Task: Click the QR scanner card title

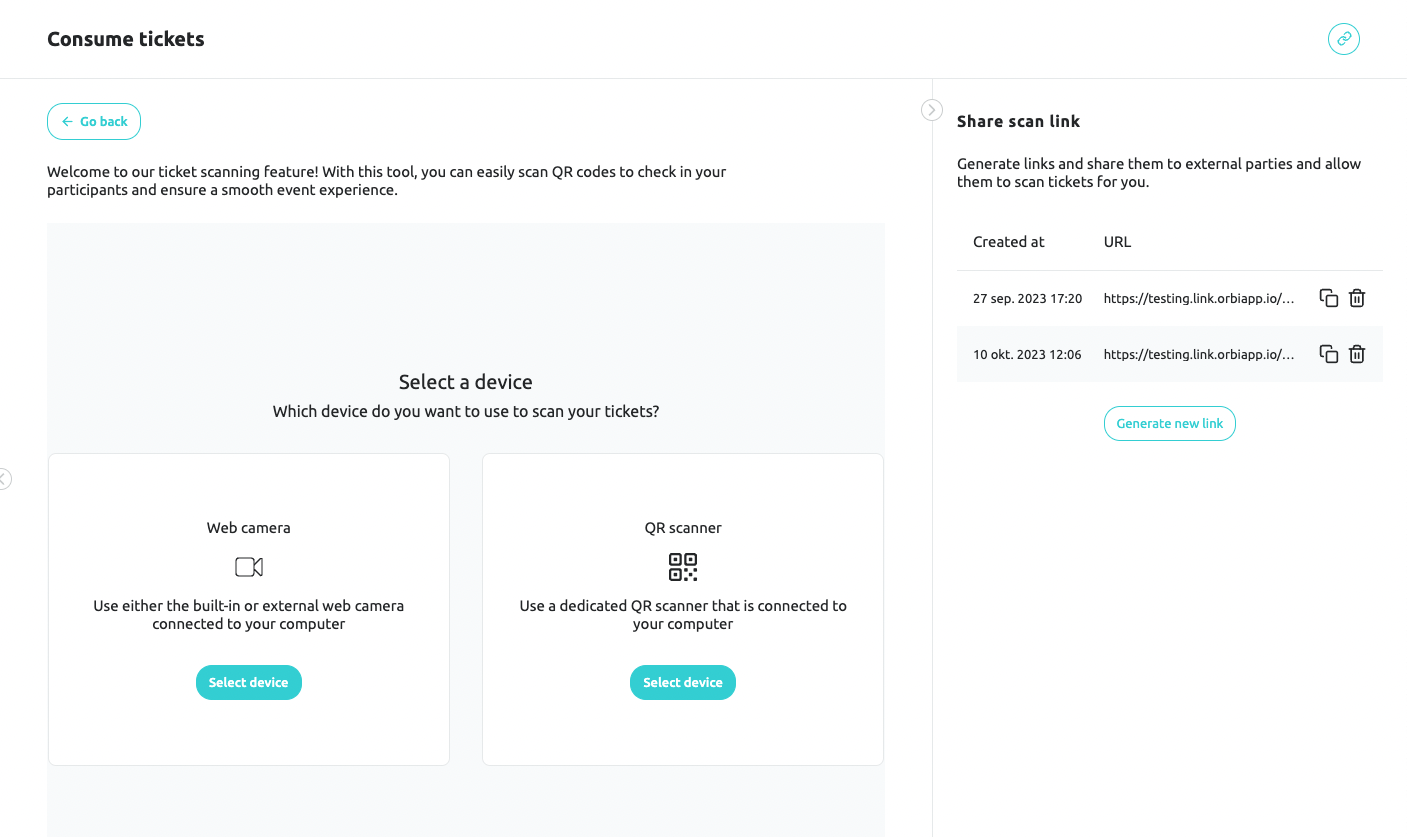Action: 683,527
